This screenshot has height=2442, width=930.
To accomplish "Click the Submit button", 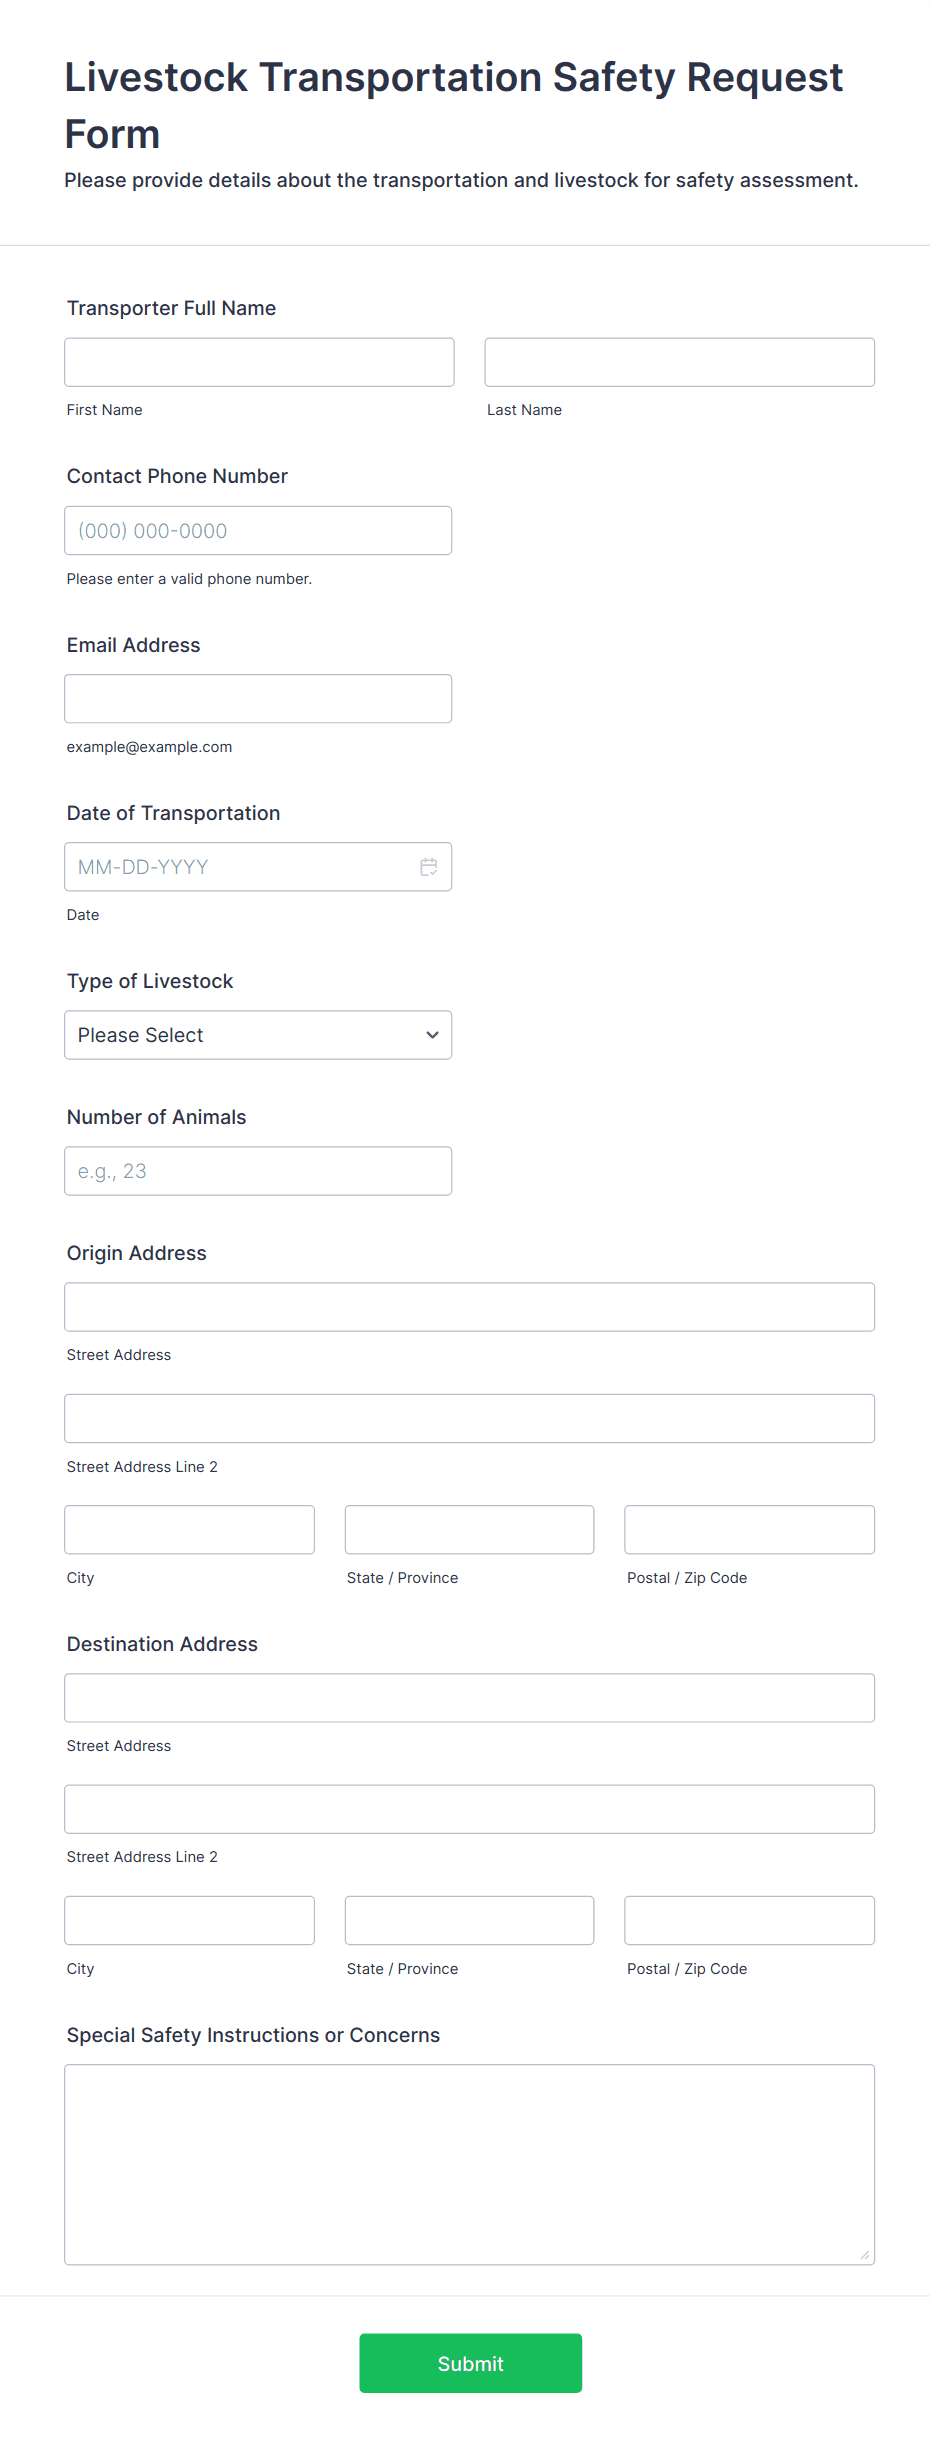I will point(470,2363).
